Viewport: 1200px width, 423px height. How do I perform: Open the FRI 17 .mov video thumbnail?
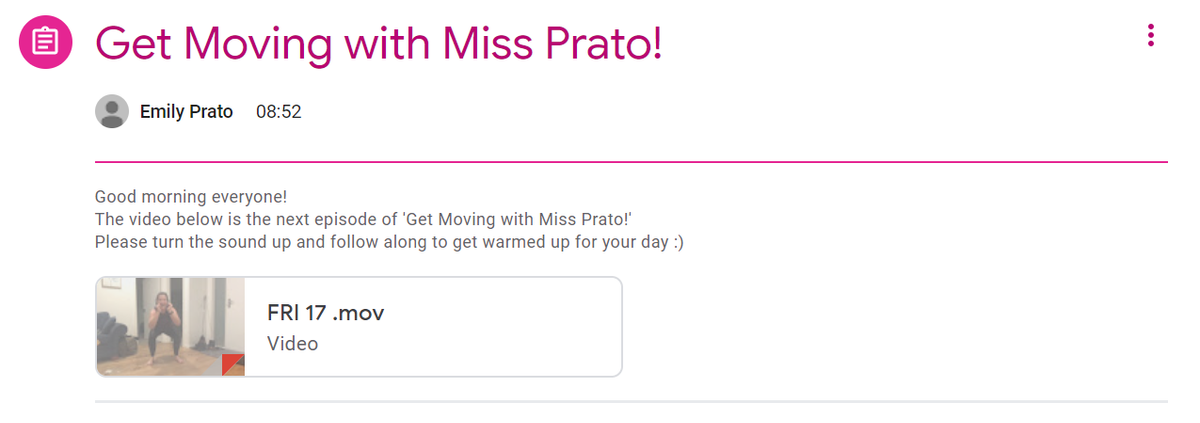pyautogui.click(x=170, y=327)
